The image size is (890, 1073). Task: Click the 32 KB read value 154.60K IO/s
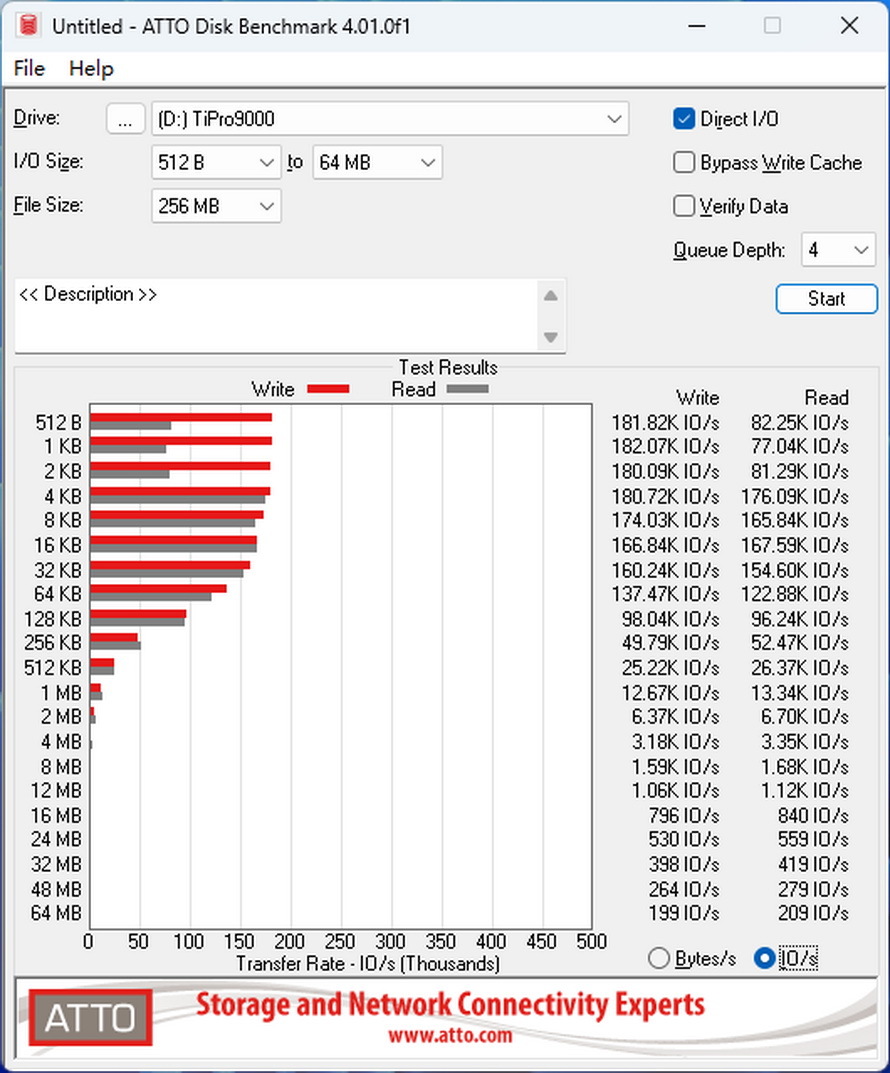point(794,570)
